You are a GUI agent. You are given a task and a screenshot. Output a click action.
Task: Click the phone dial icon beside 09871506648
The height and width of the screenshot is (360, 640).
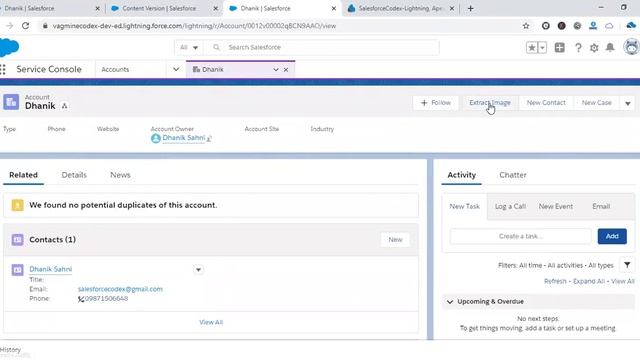pyautogui.click(x=81, y=299)
